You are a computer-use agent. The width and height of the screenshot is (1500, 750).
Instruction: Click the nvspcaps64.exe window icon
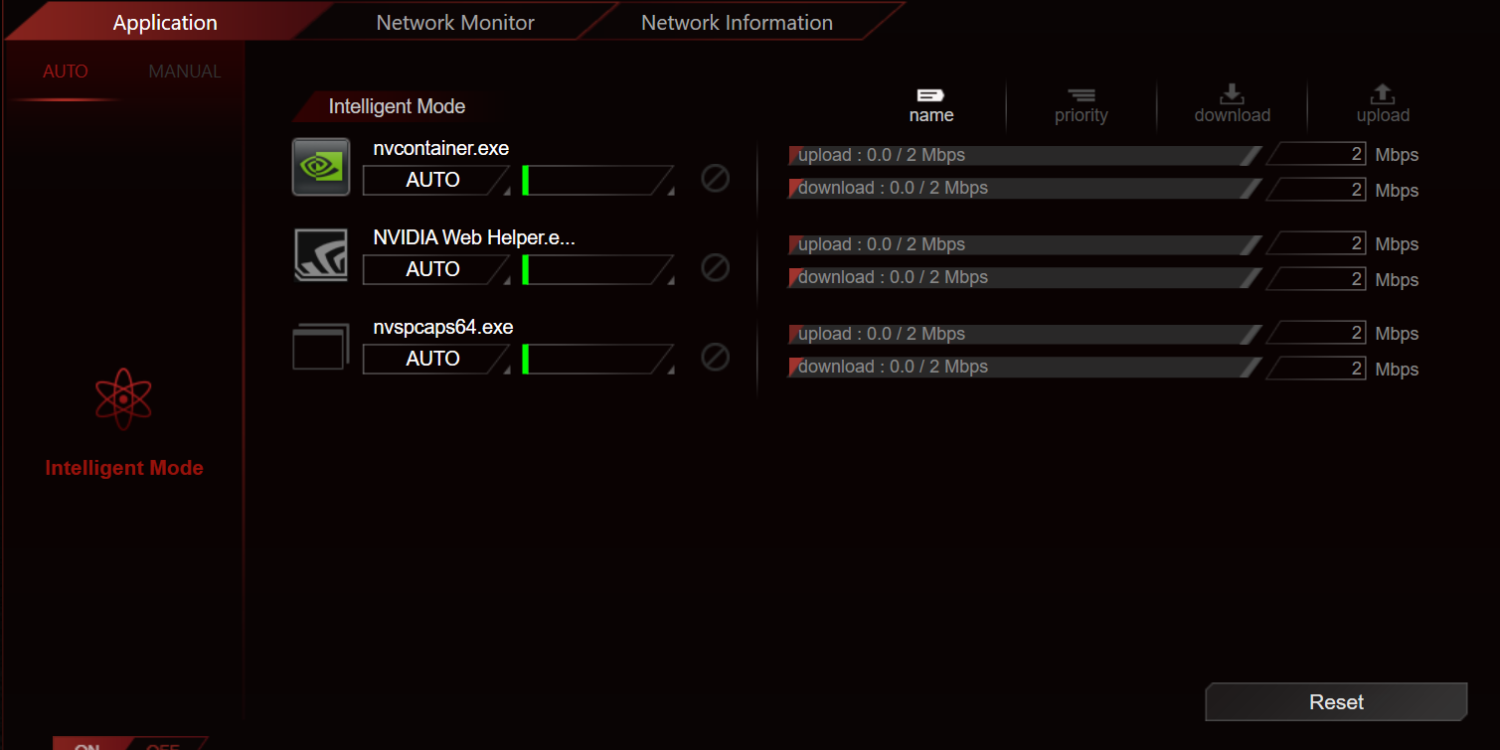coord(321,346)
